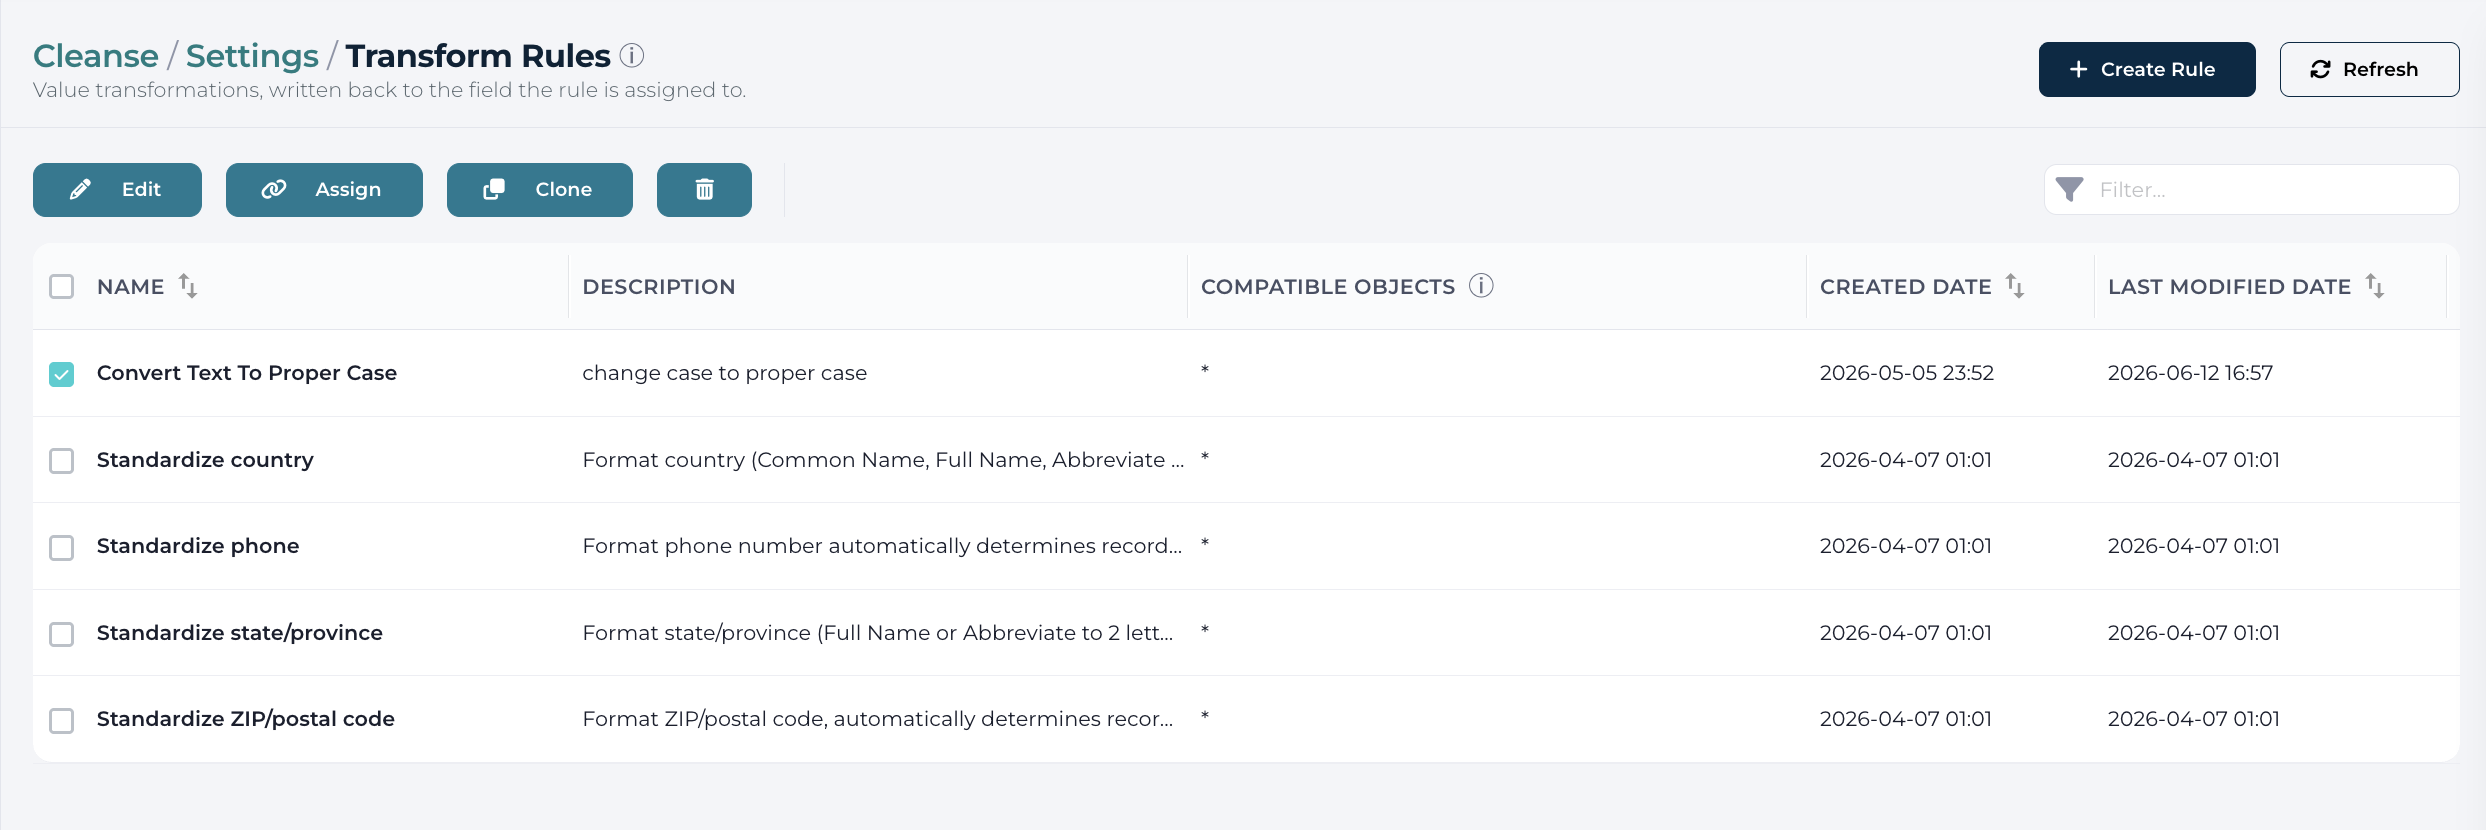The height and width of the screenshot is (830, 2486).
Task: Sort by Name column arrows
Action: pyautogui.click(x=188, y=286)
